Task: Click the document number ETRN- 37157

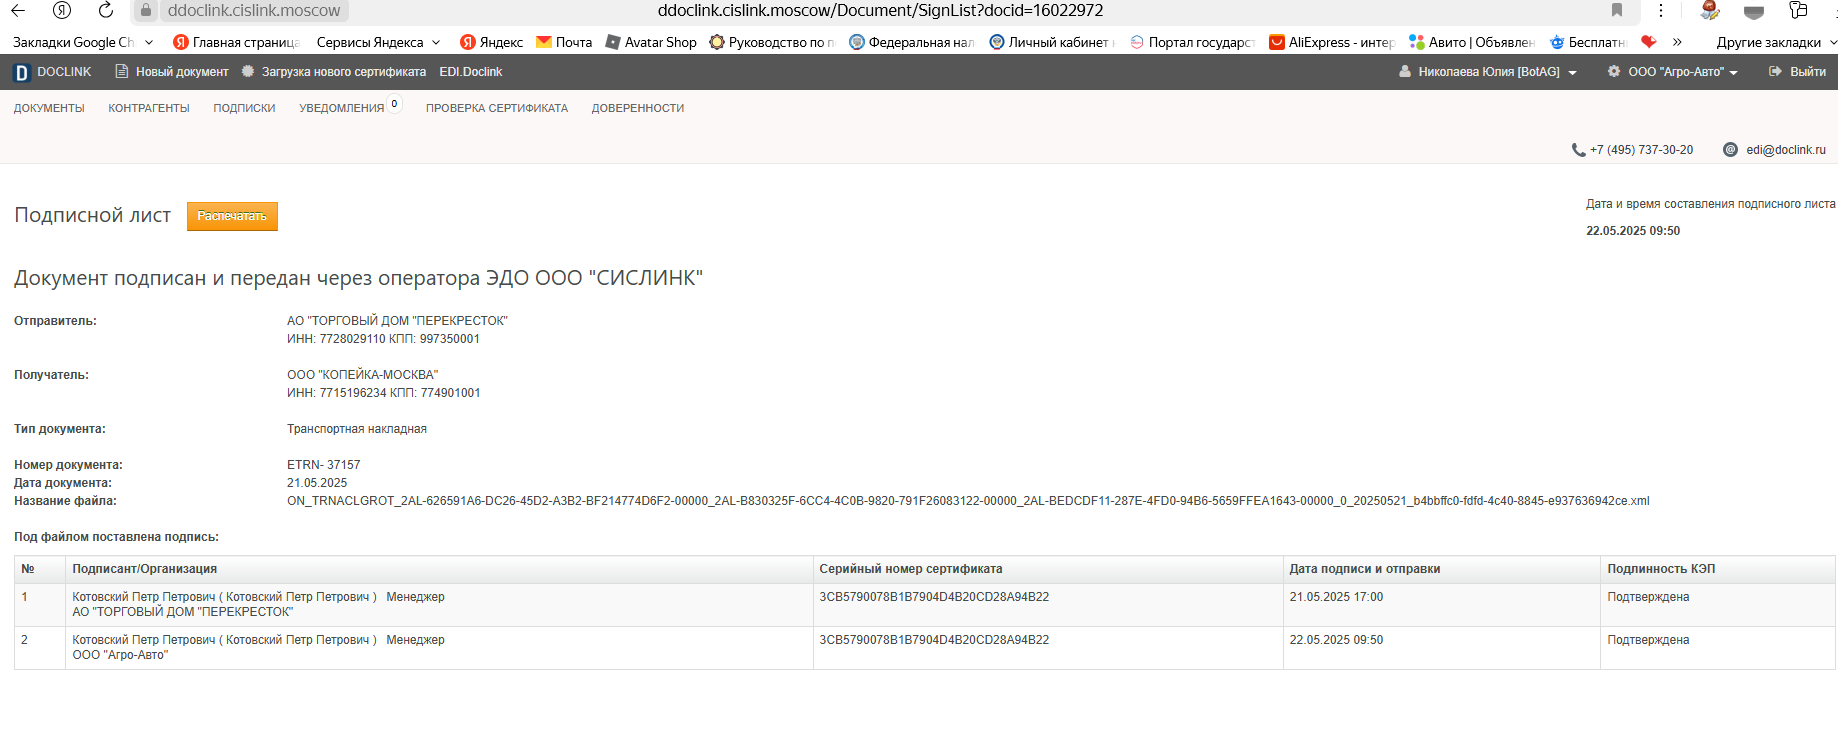Action: point(324,465)
